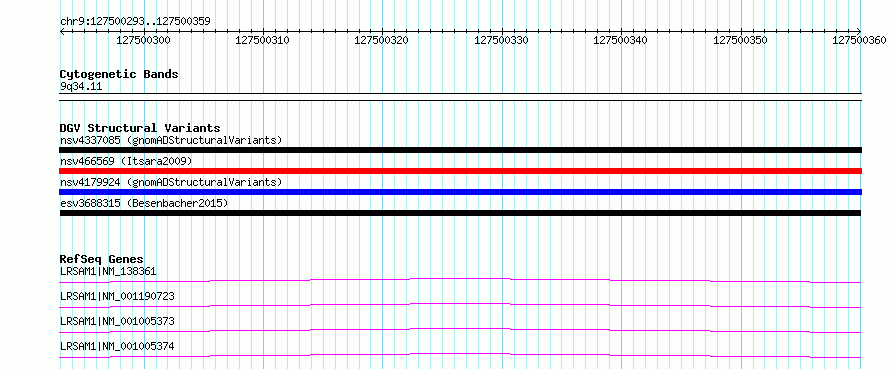Click ruler position 127500340
Viewport: 890px width, 369px height.
point(620,40)
